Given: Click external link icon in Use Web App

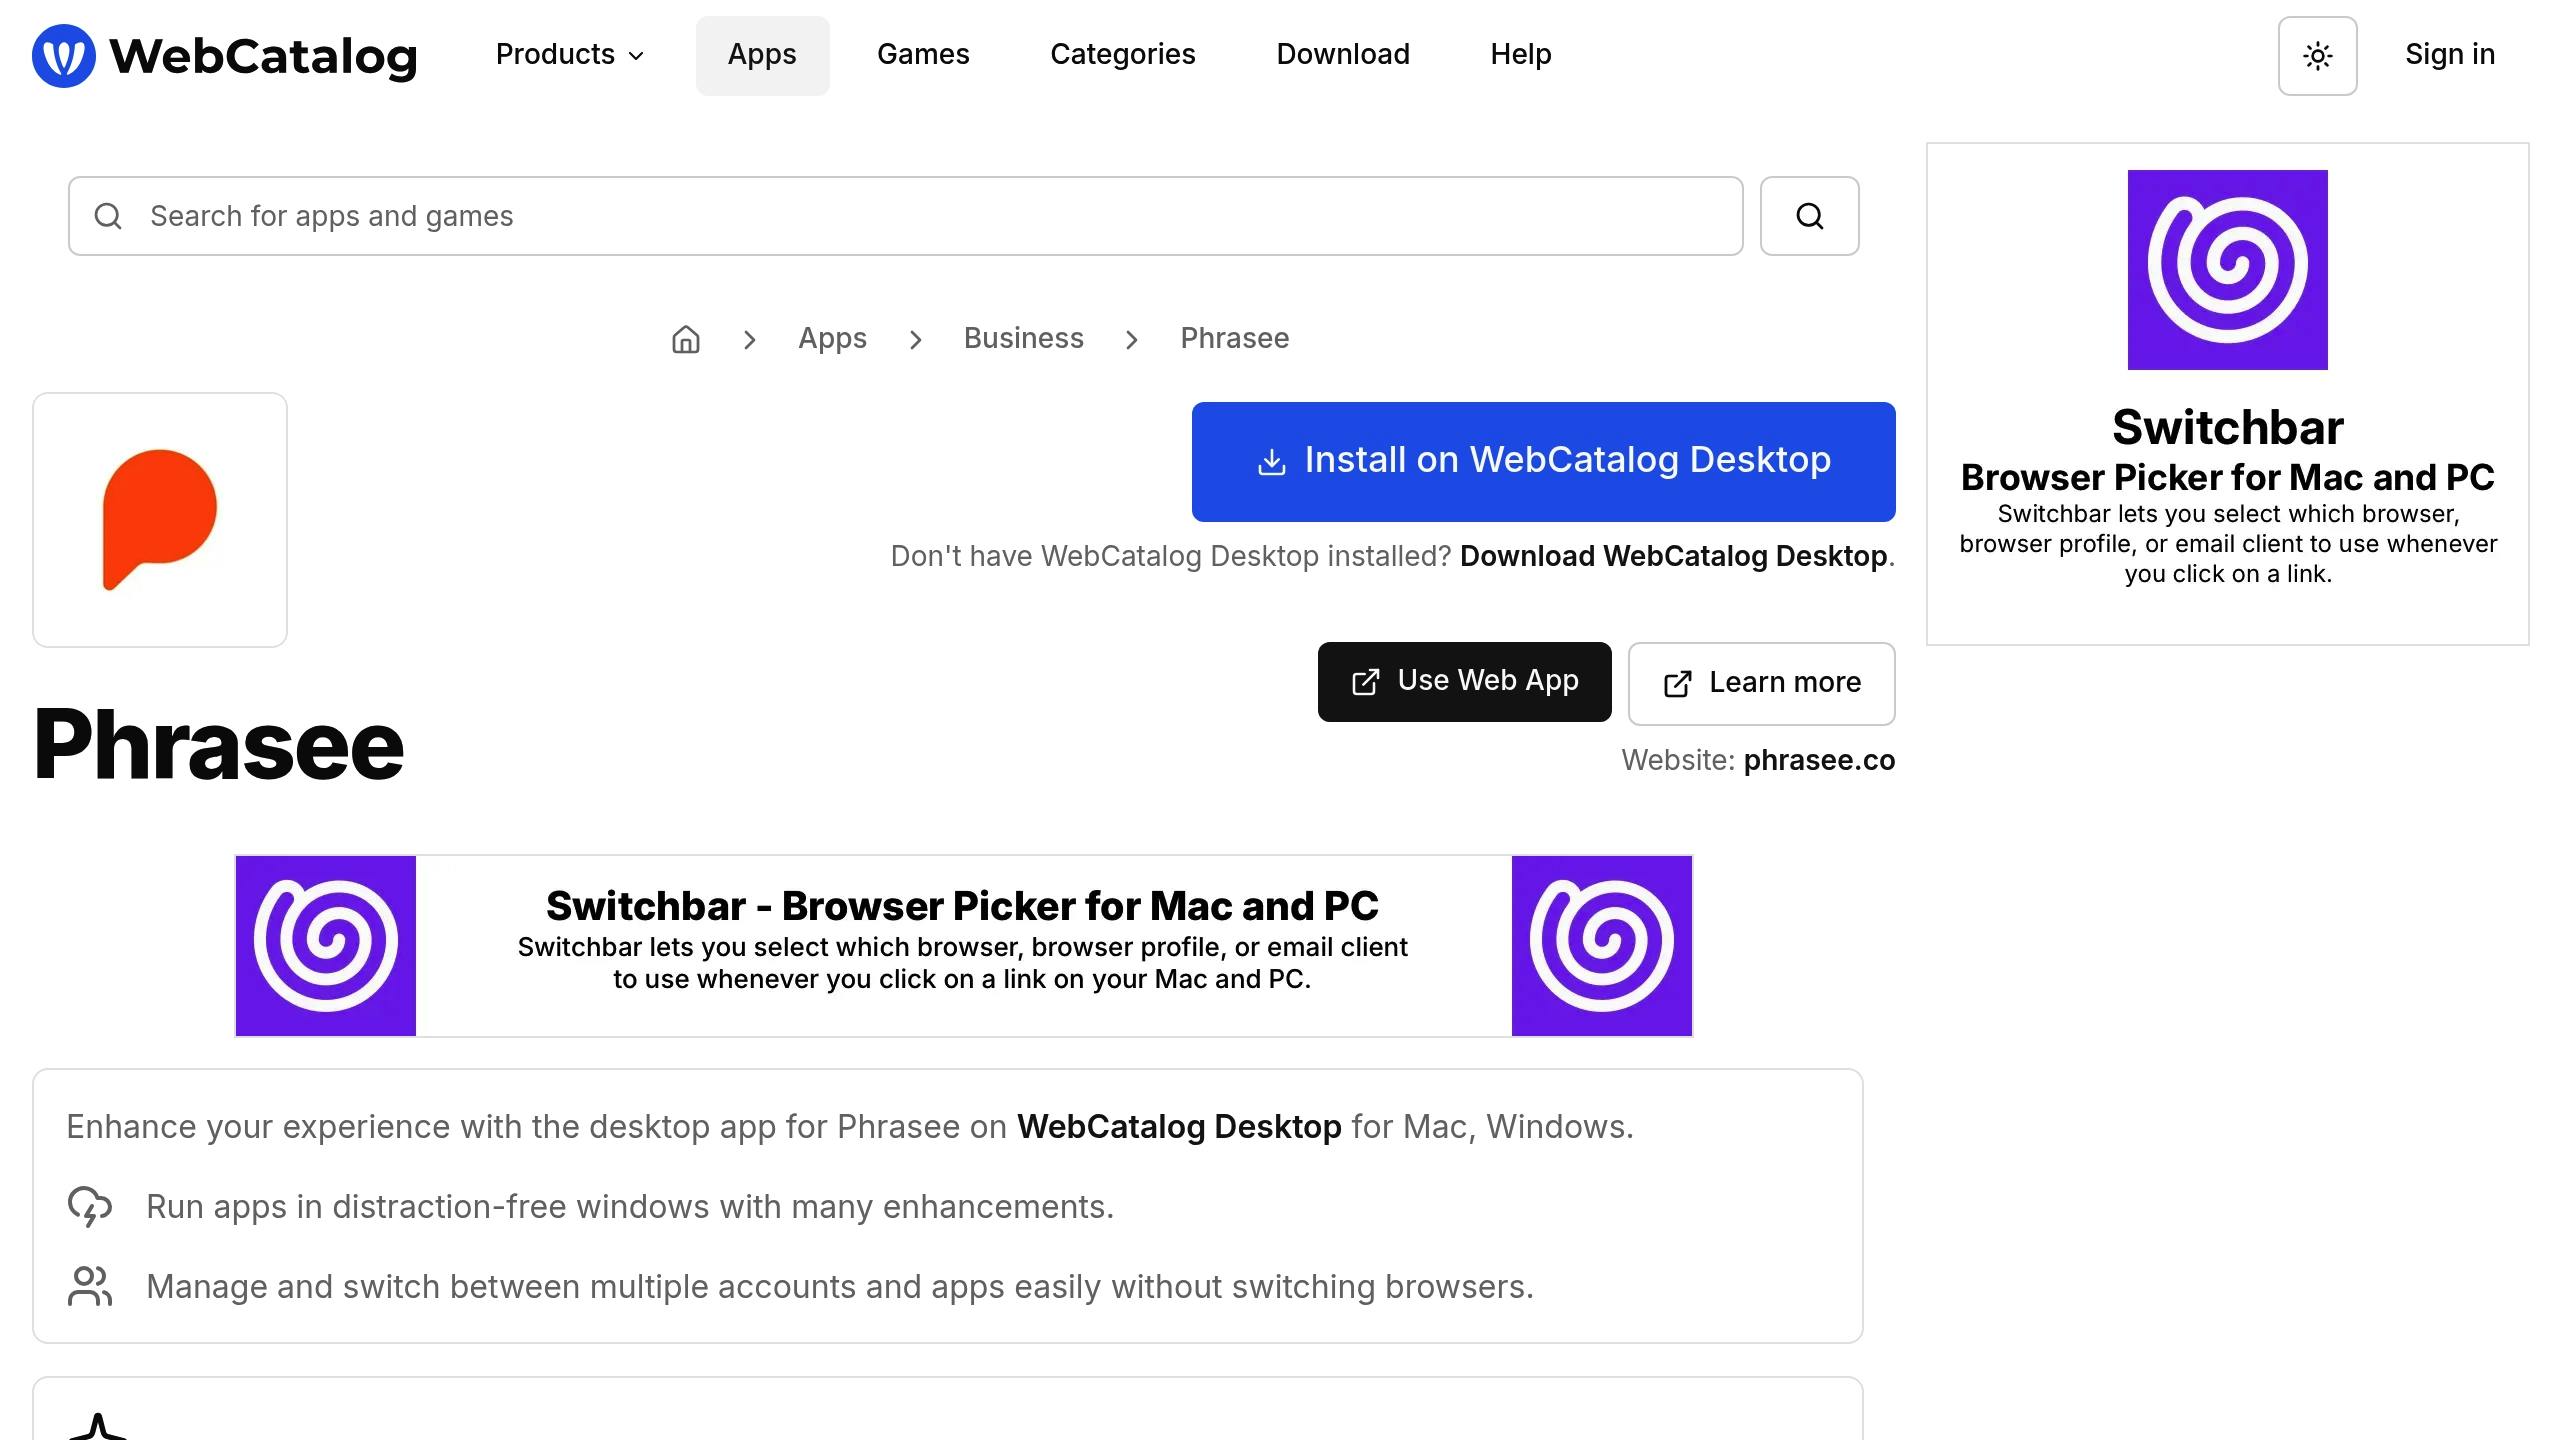Looking at the screenshot, I should tap(1365, 682).
